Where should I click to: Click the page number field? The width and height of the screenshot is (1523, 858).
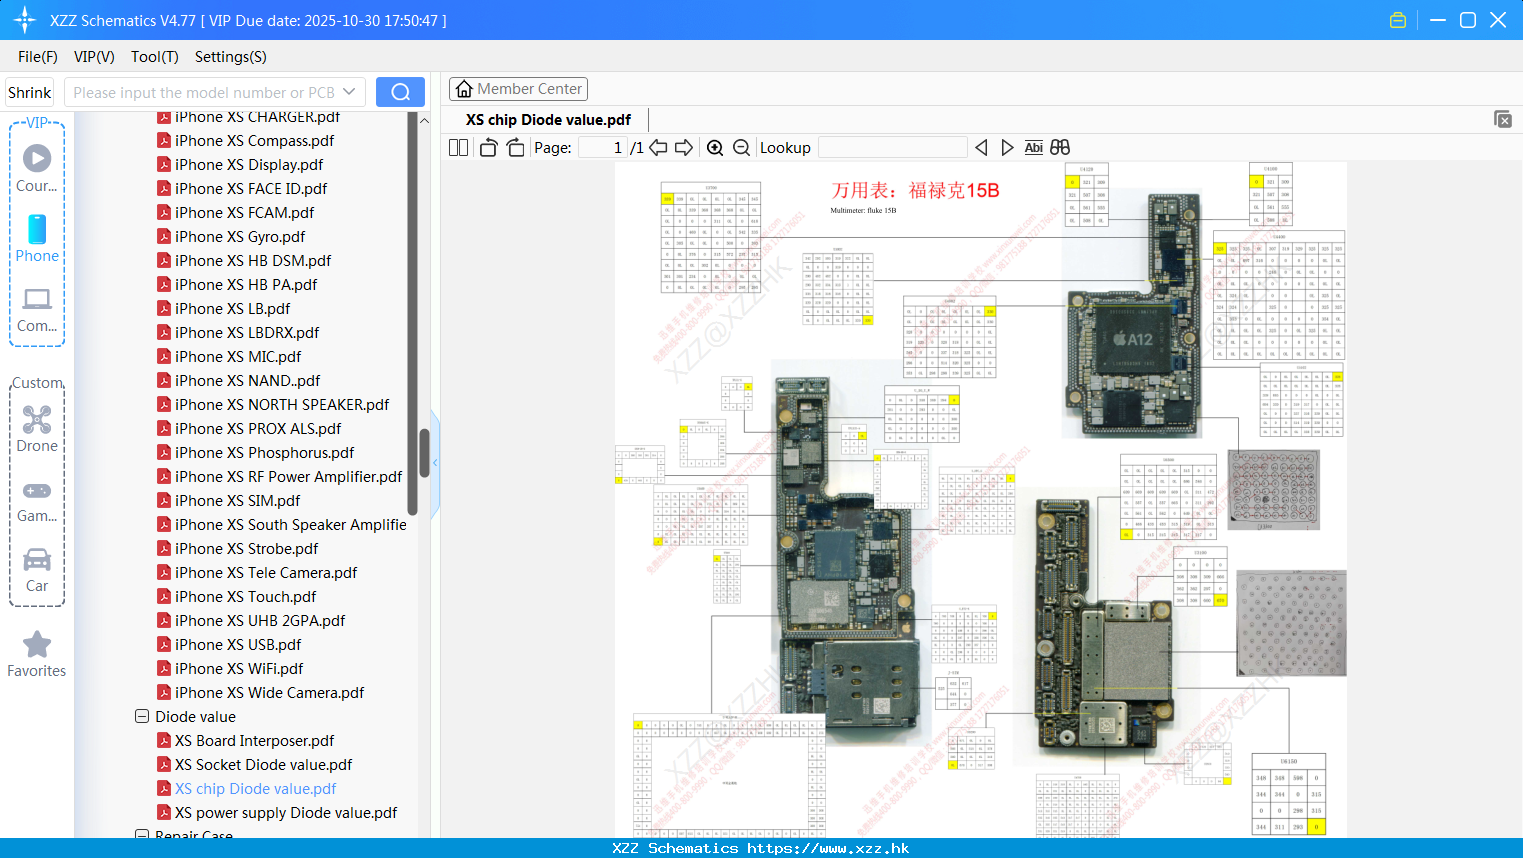coord(603,148)
